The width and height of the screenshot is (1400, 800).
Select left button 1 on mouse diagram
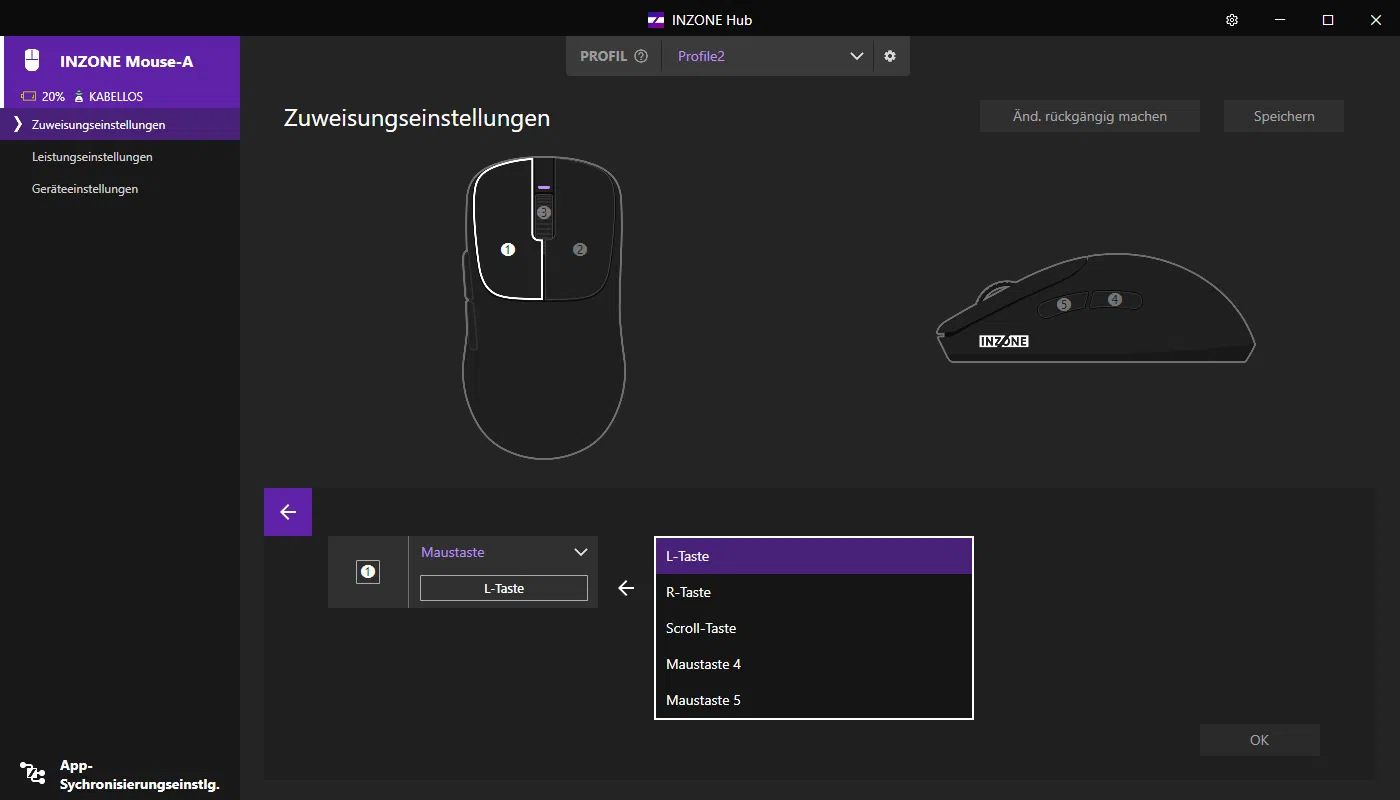[x=508, y=249]
